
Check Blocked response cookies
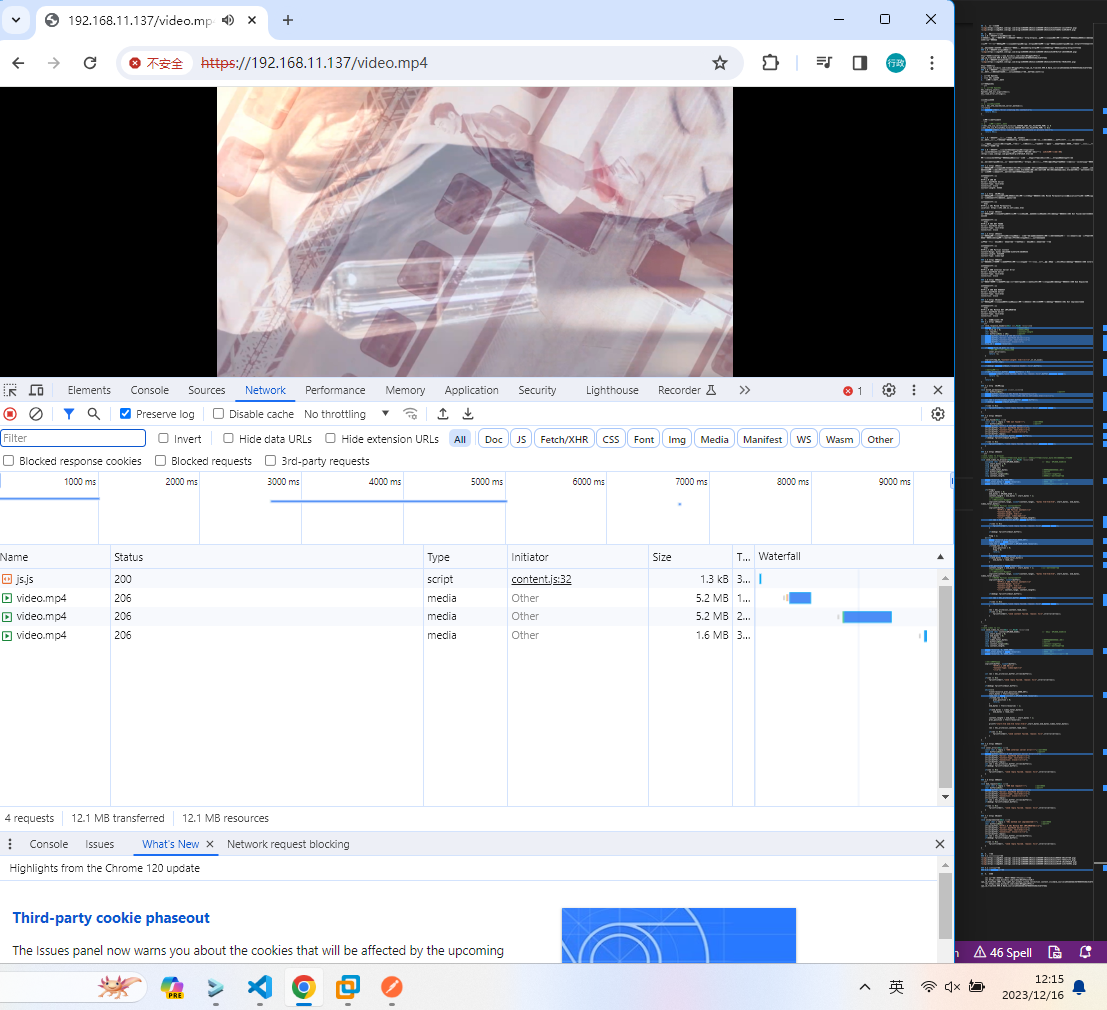[8, 461]
